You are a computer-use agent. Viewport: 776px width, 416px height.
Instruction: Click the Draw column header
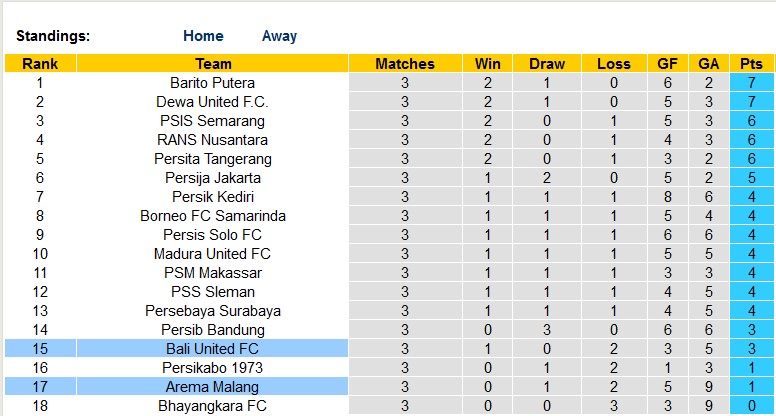pos(547,63)
